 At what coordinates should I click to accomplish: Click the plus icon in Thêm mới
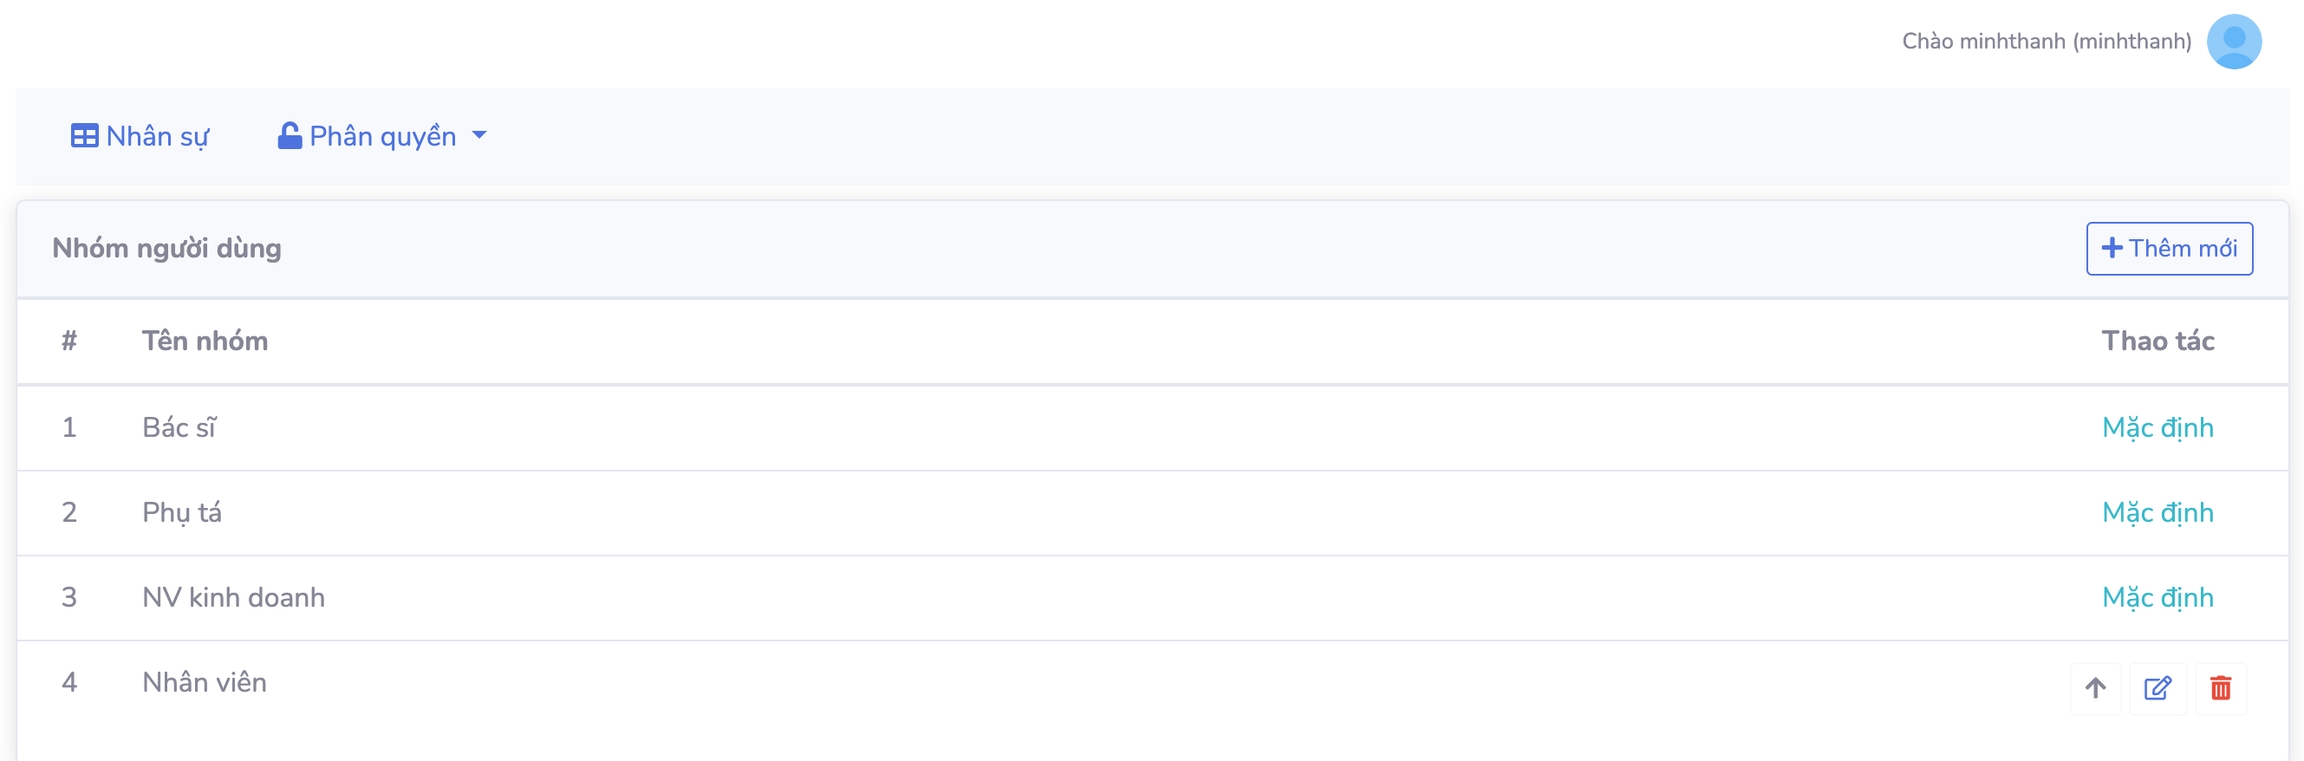coord(2112,248)
